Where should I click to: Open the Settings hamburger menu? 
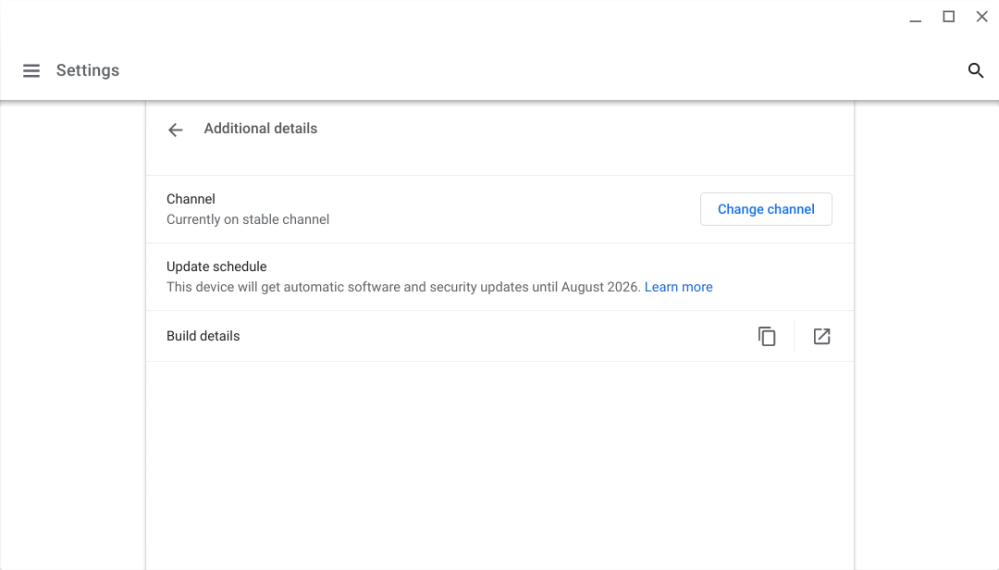tap(31, 71)
